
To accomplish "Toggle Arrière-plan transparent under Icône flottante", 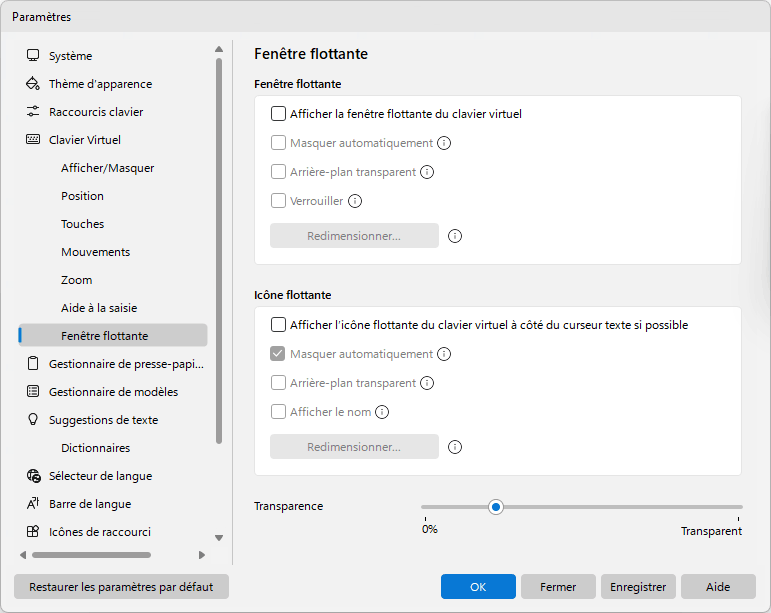I will [x=278, y=383].
